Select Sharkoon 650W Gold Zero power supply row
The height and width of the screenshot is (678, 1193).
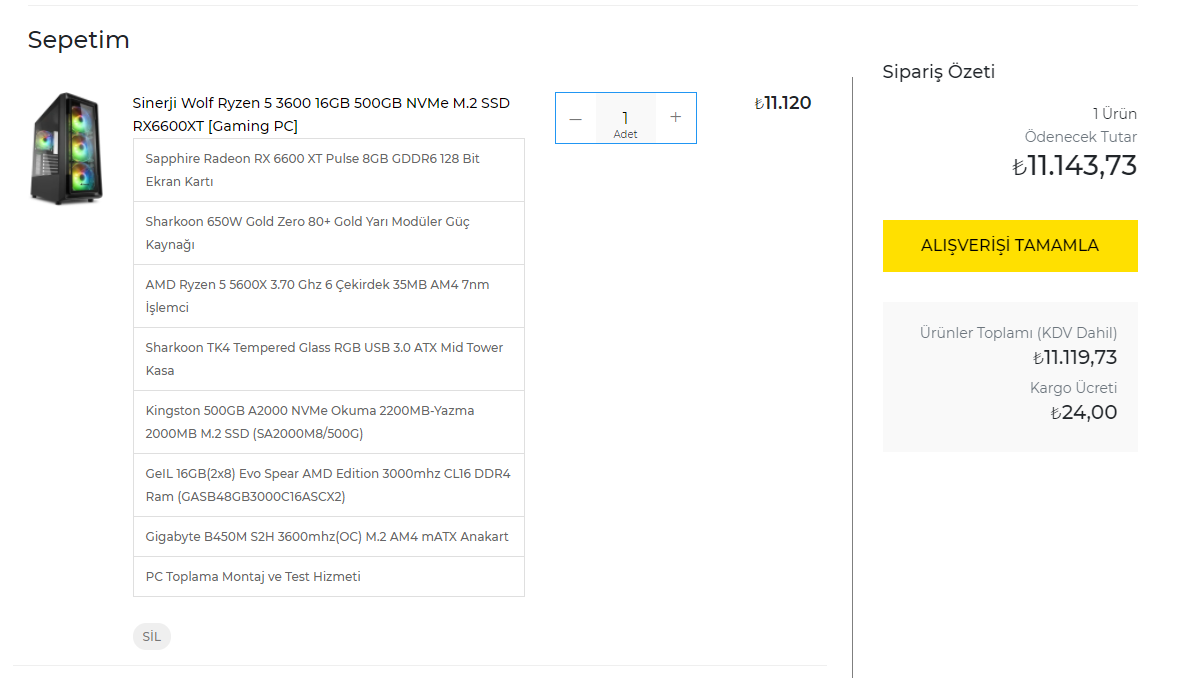coord(329,233)
